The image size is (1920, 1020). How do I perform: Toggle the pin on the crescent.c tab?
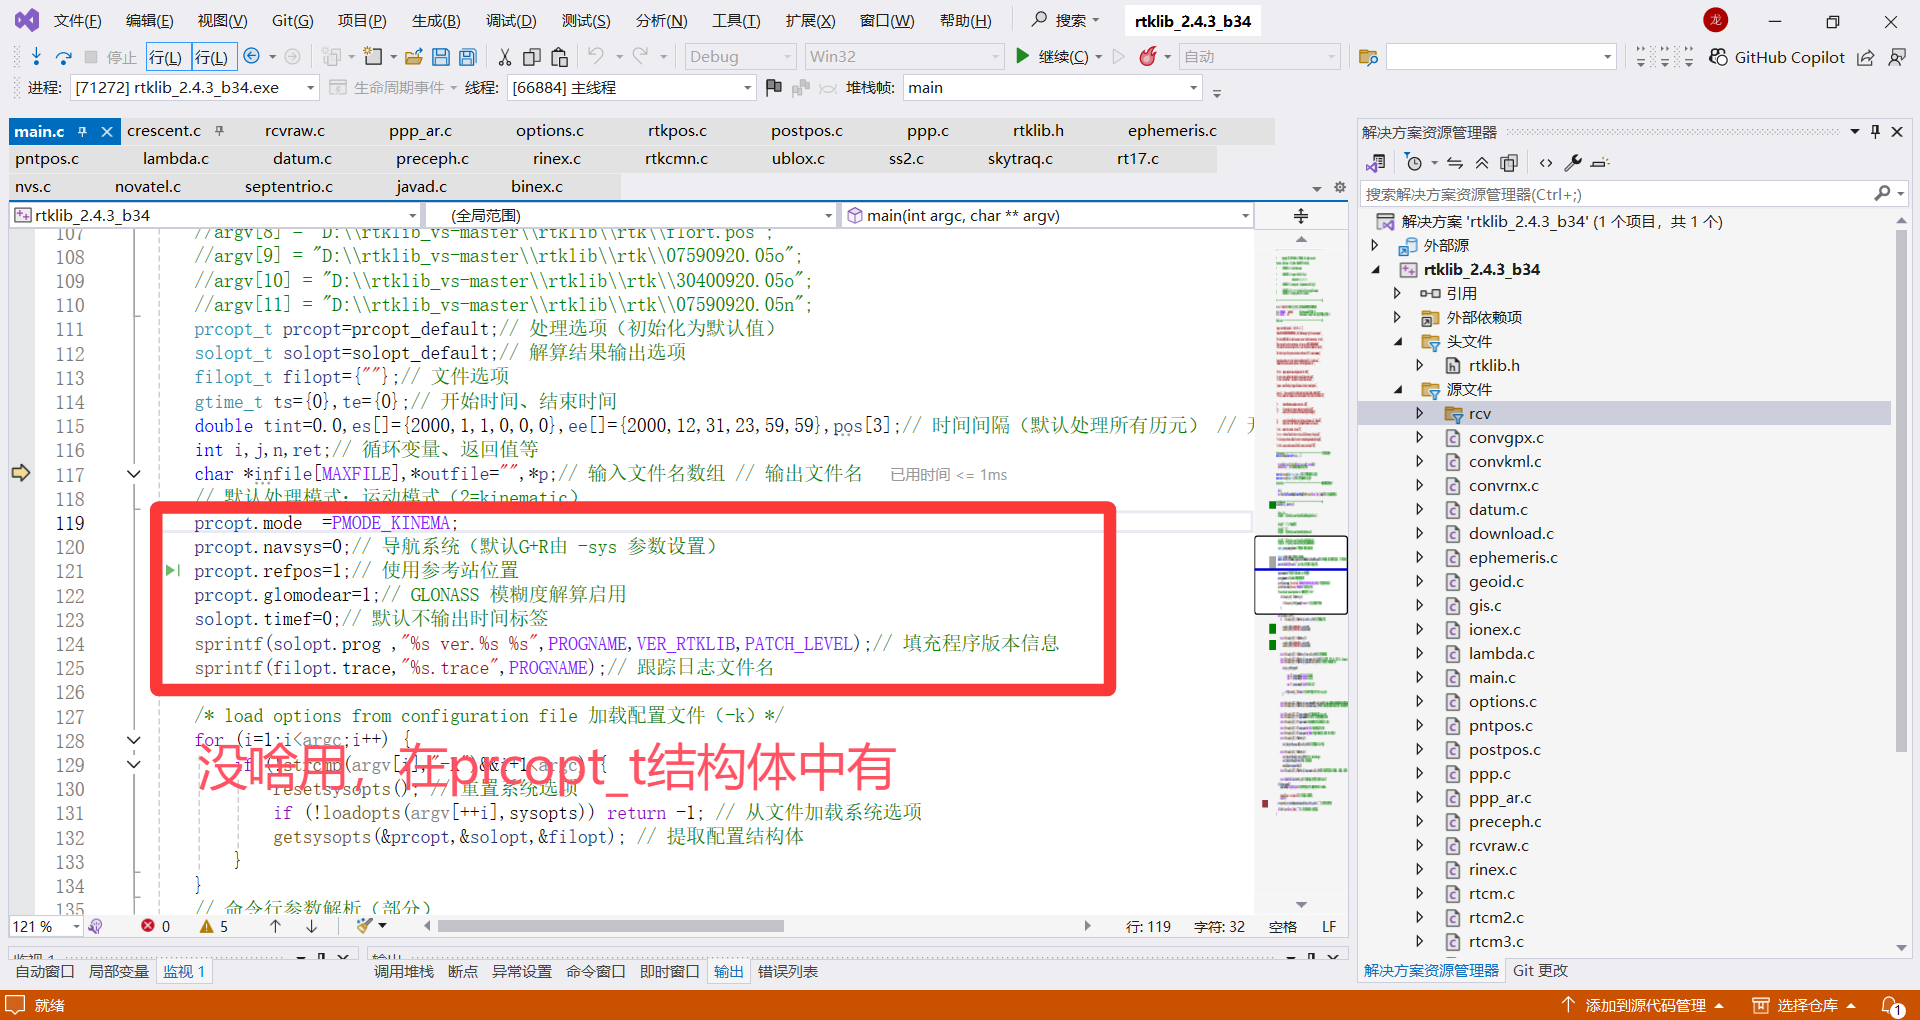tap(219, 131)
